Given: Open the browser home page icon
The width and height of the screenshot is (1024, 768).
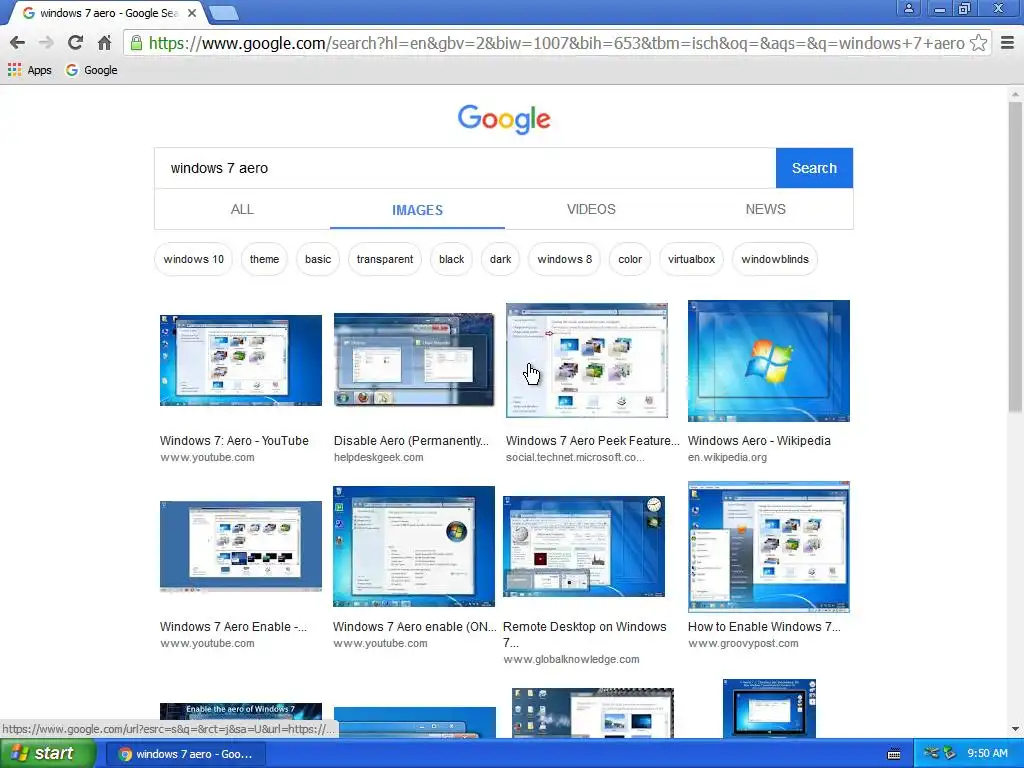Looking at the screenshot, I should (x=104, y=43).
